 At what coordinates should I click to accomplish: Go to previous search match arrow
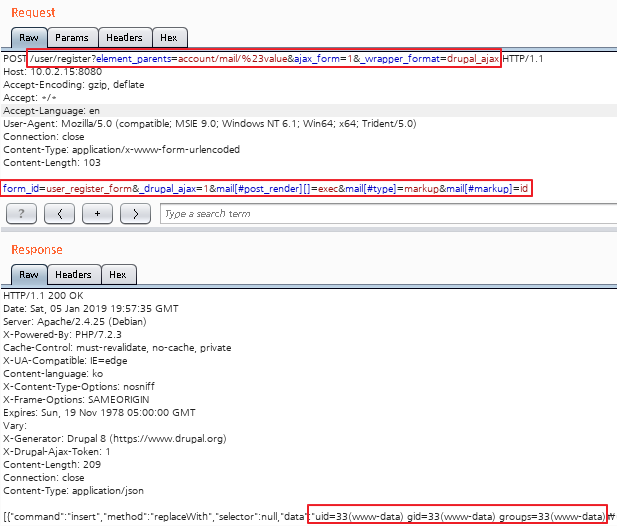coord(59,214)
